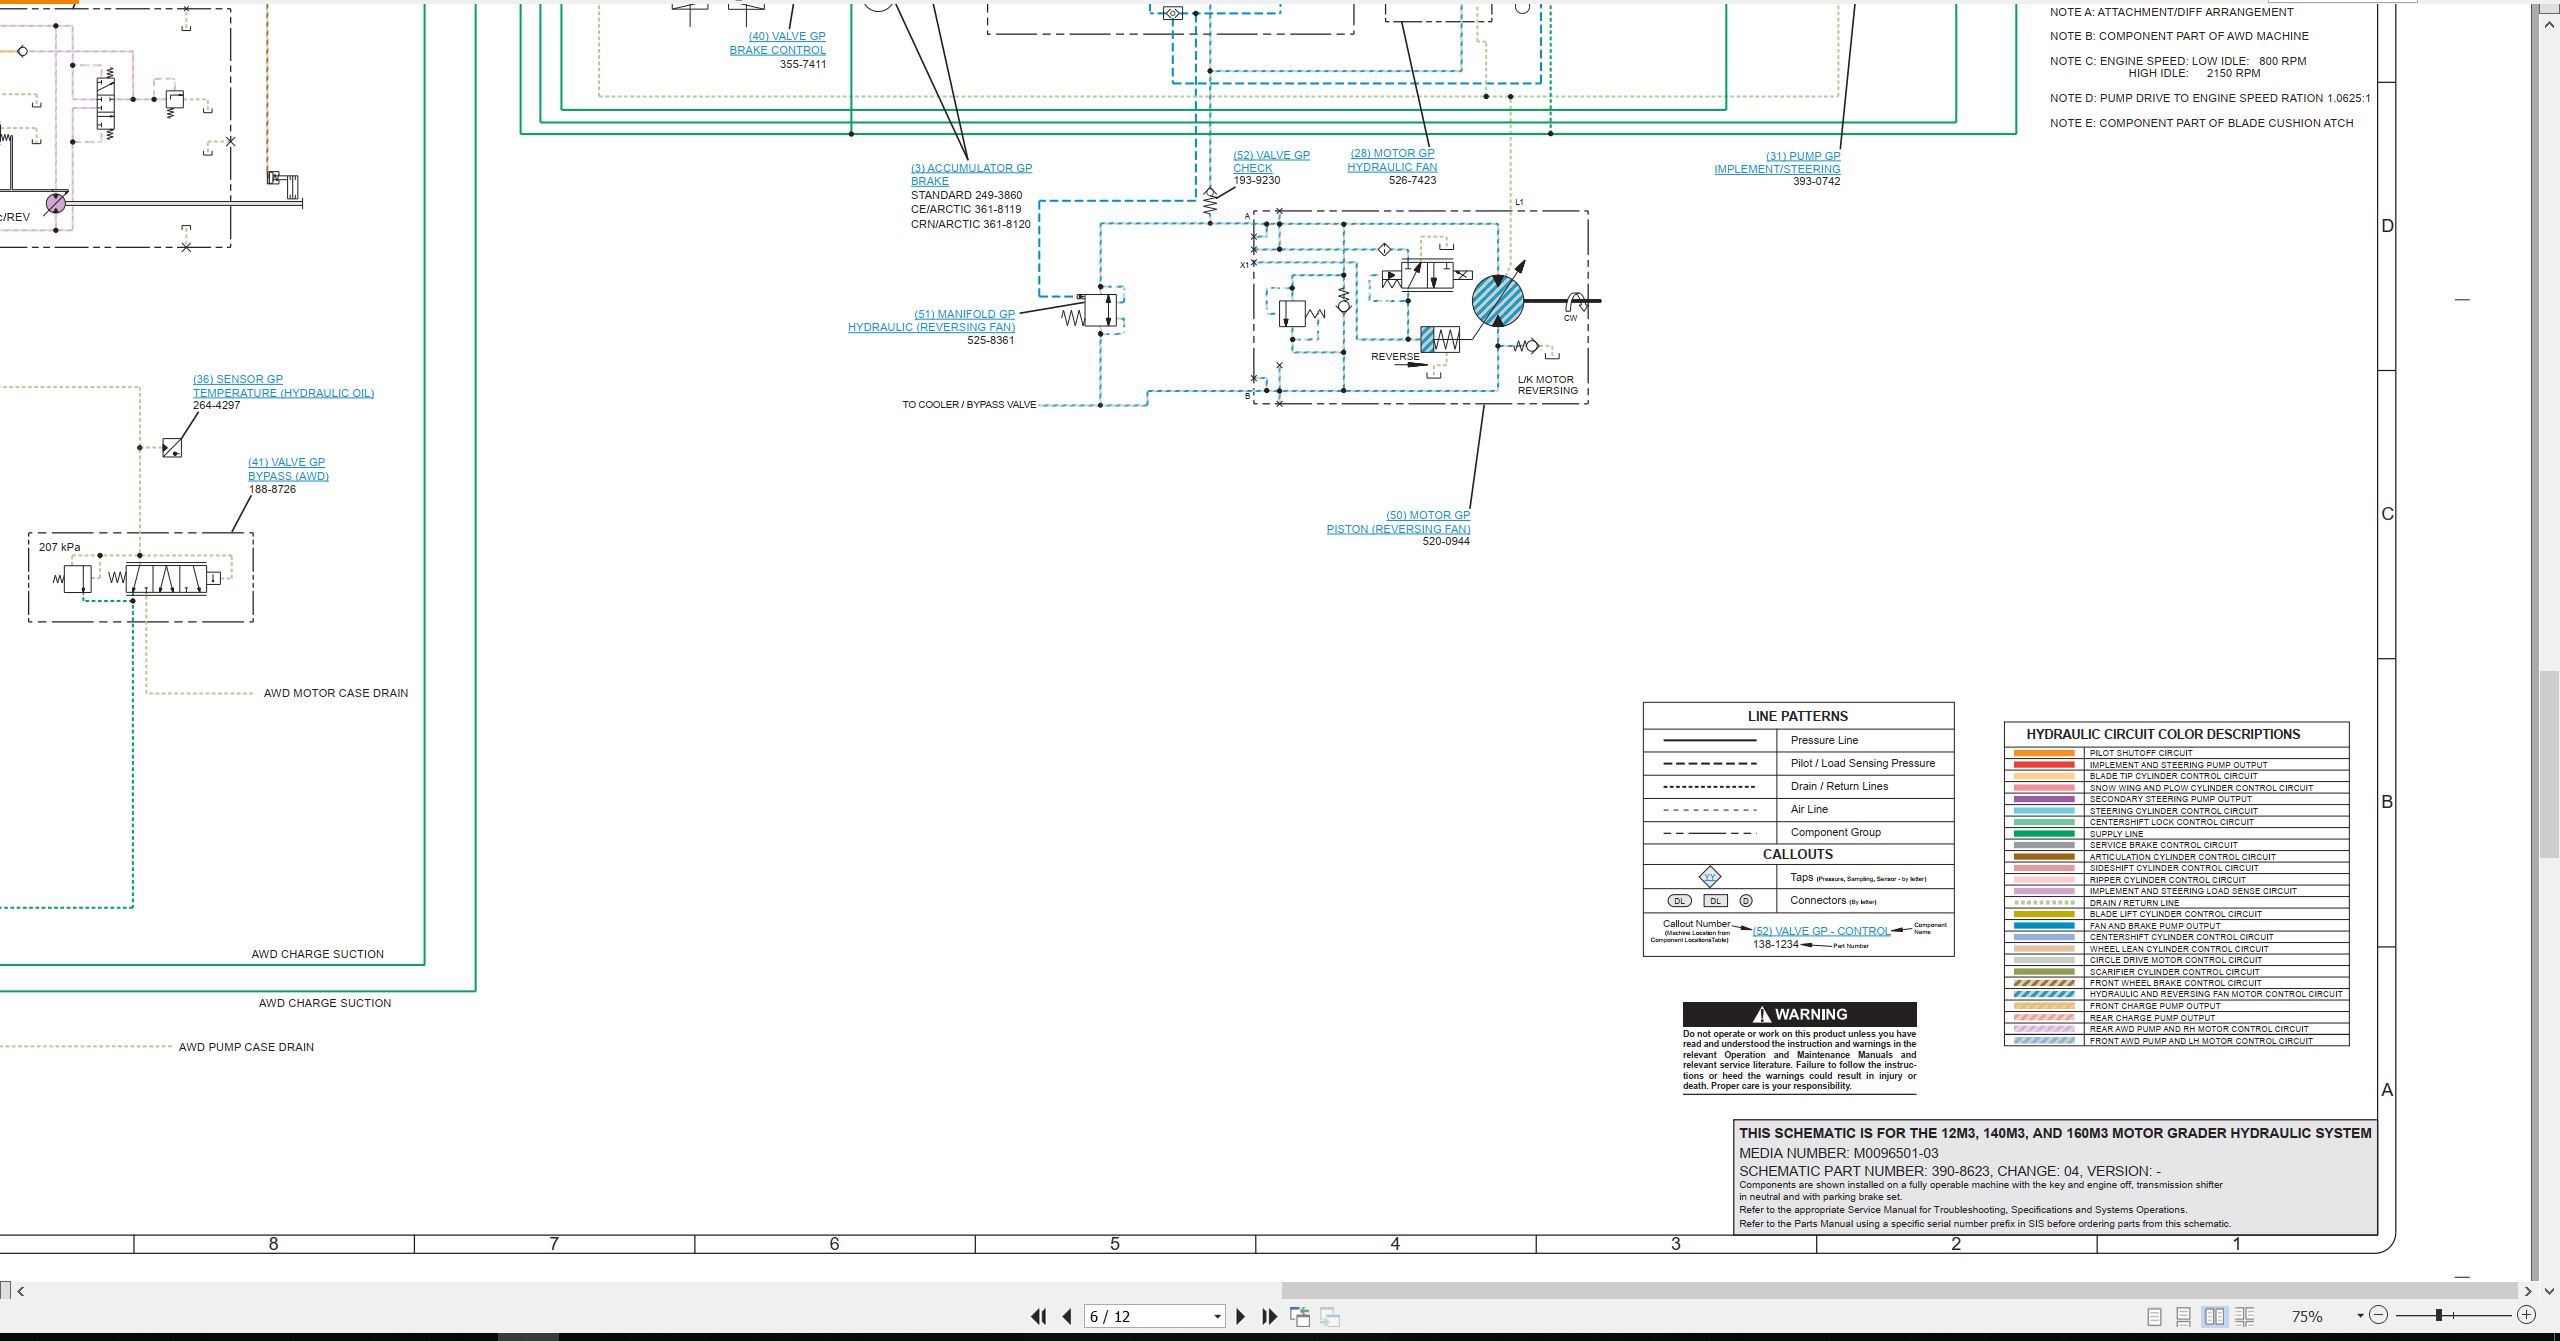Click the scroll left arrow
This screenshot has height=1341, width=2560.
pyautogui.click(x=21, y=1291)
